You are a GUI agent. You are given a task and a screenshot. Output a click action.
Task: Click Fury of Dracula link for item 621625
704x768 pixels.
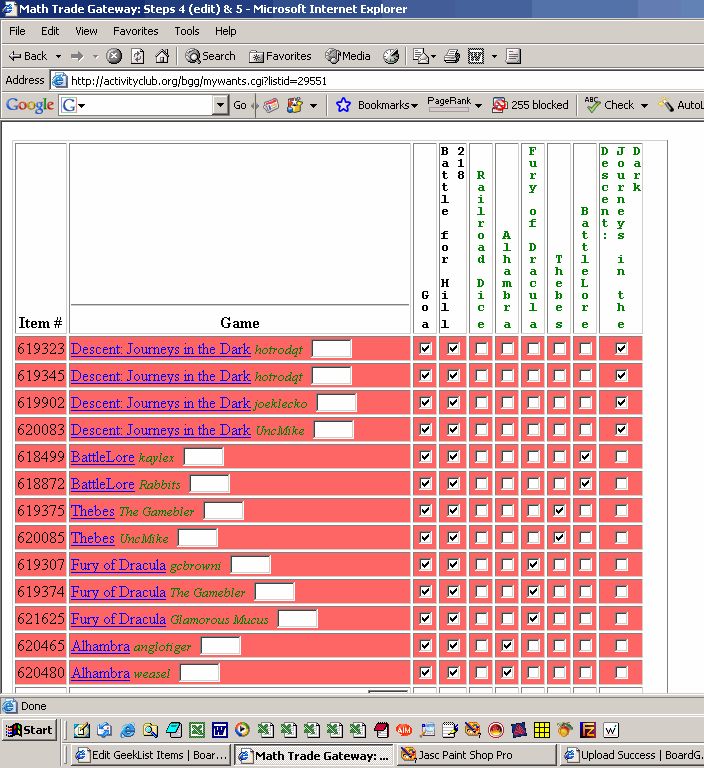[118, 619]
